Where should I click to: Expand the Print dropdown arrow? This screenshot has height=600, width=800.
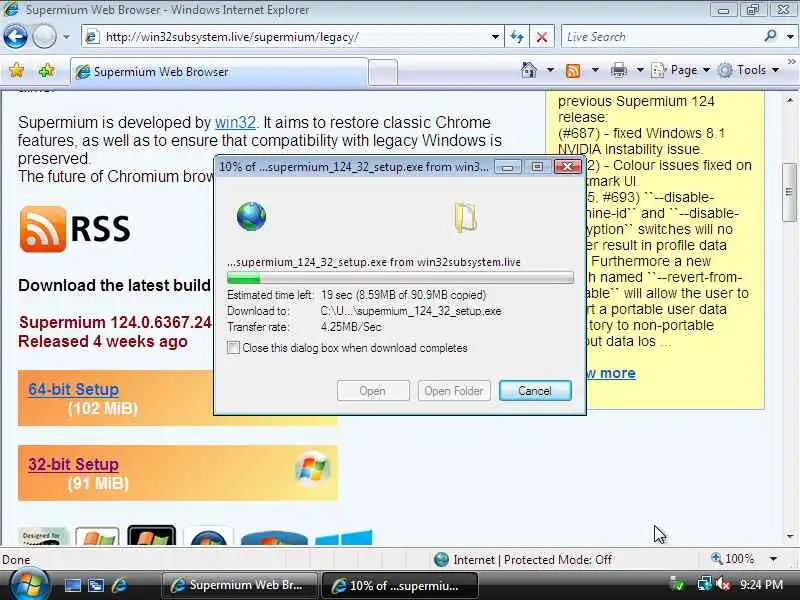point(640,70)
